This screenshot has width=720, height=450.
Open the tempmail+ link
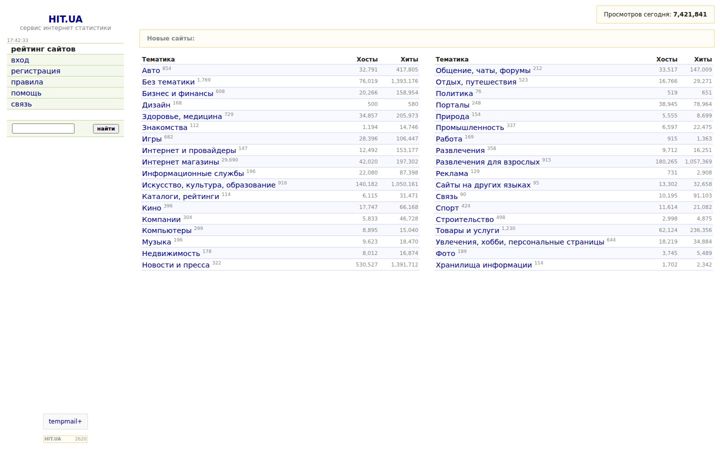point(65,421)
